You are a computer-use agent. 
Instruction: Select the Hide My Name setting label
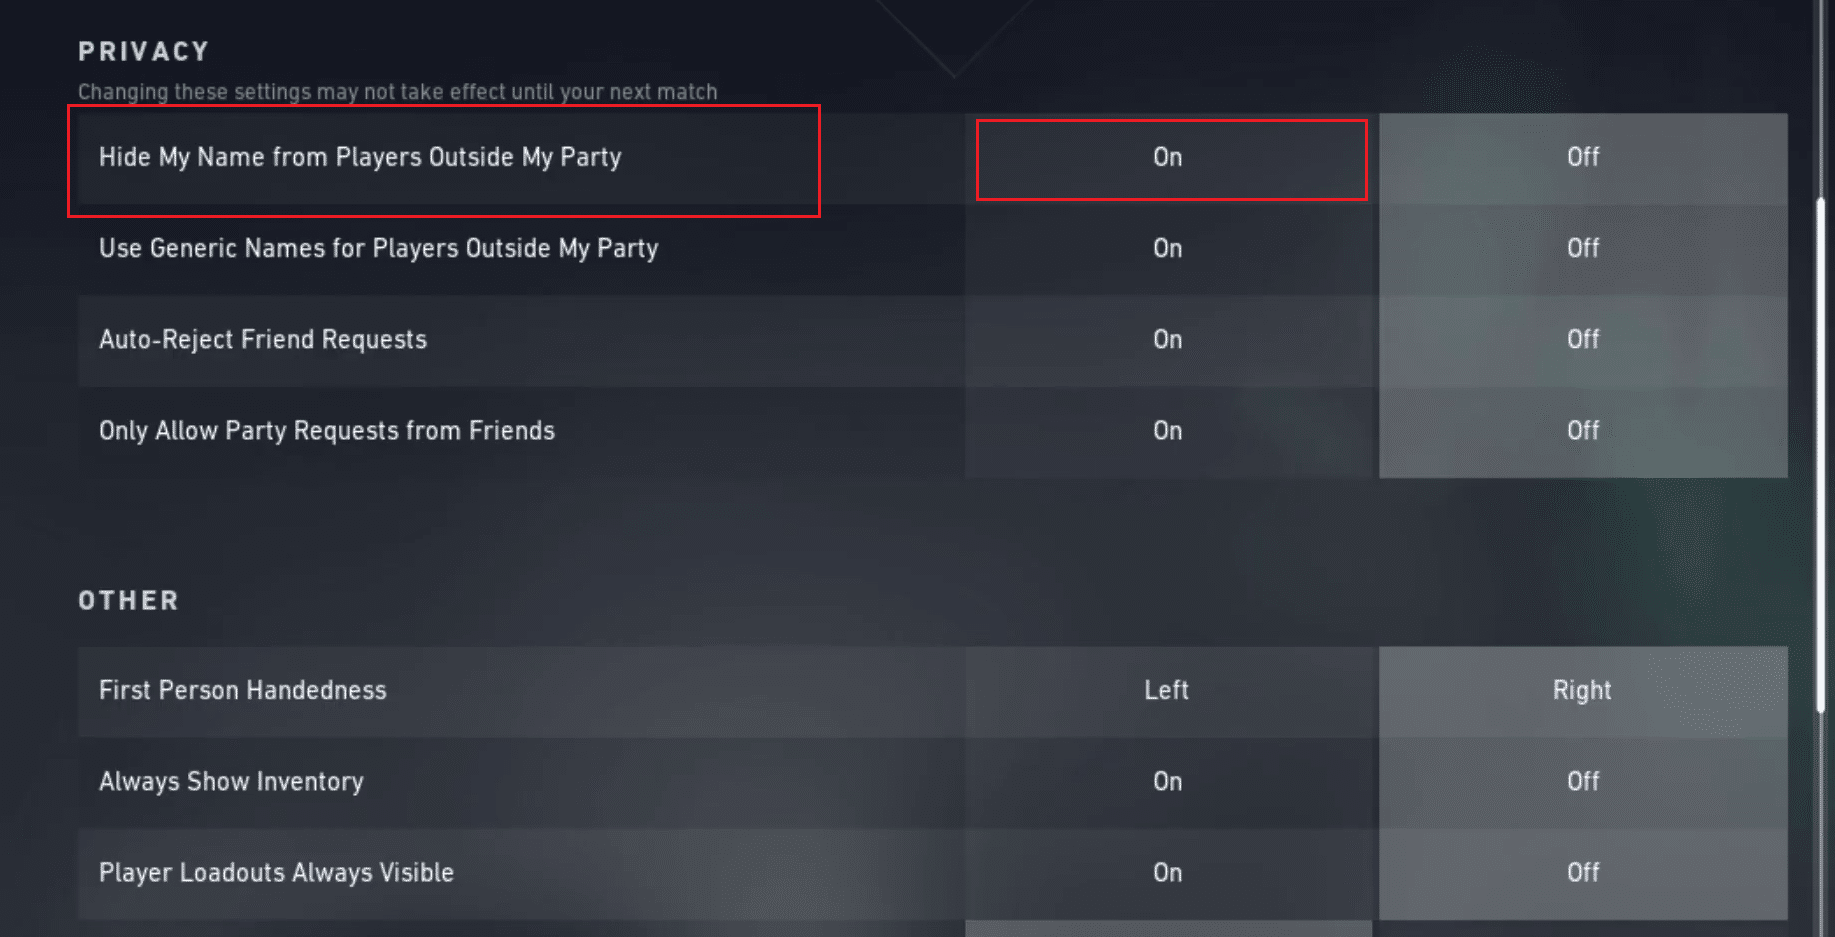pos(360,158)
